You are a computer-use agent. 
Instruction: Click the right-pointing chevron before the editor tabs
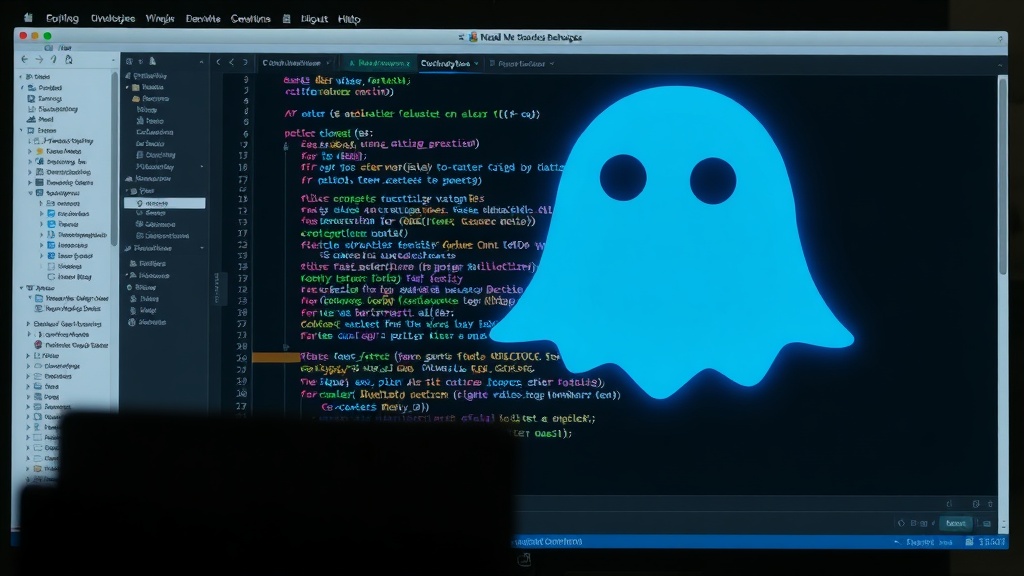pos(245,63)
